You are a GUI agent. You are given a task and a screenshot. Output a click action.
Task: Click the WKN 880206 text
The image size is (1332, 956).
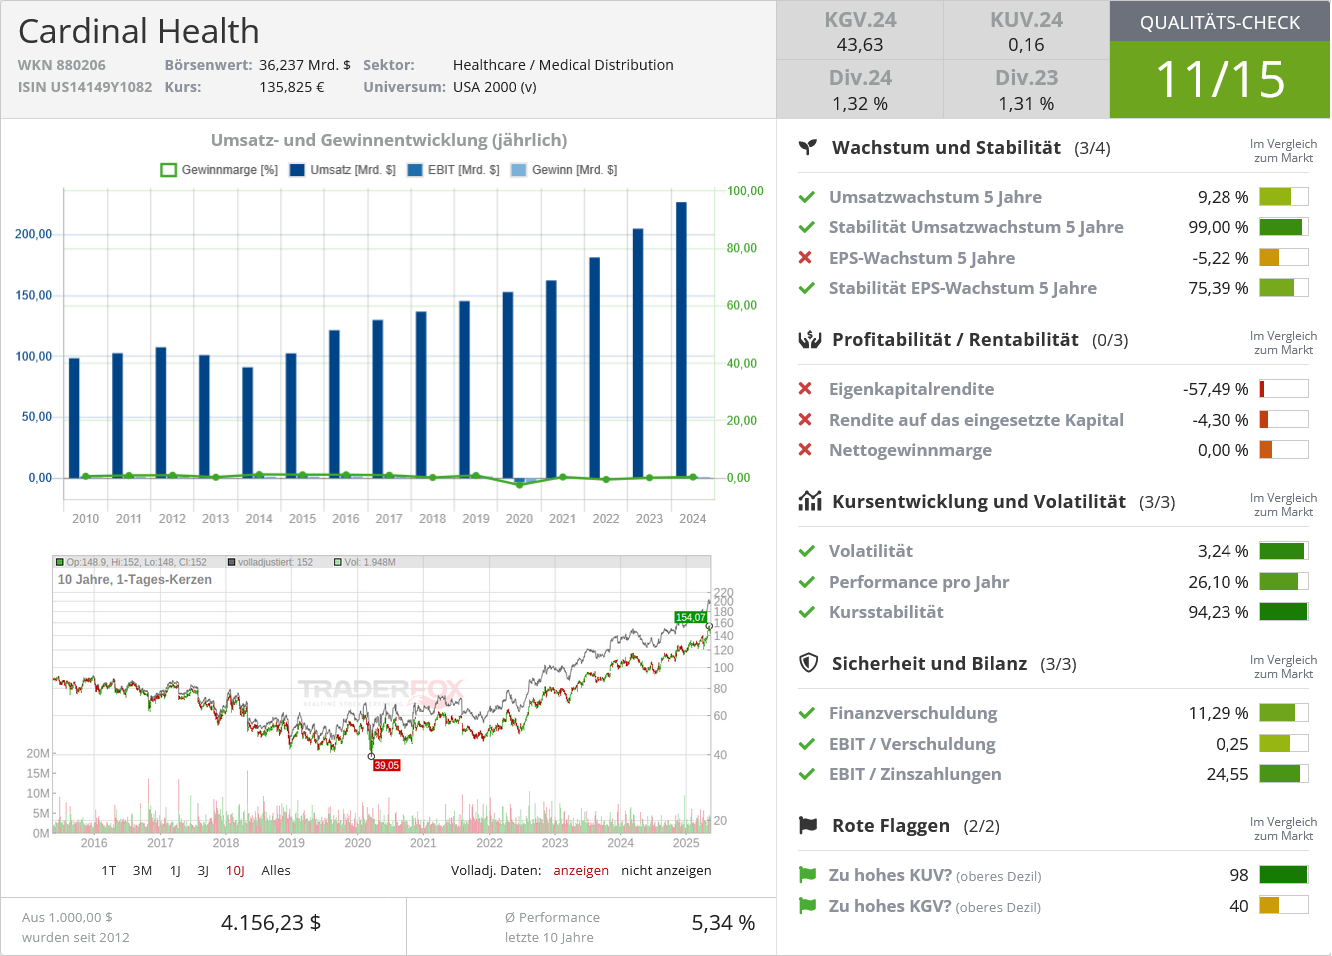(x=62, y=65)
